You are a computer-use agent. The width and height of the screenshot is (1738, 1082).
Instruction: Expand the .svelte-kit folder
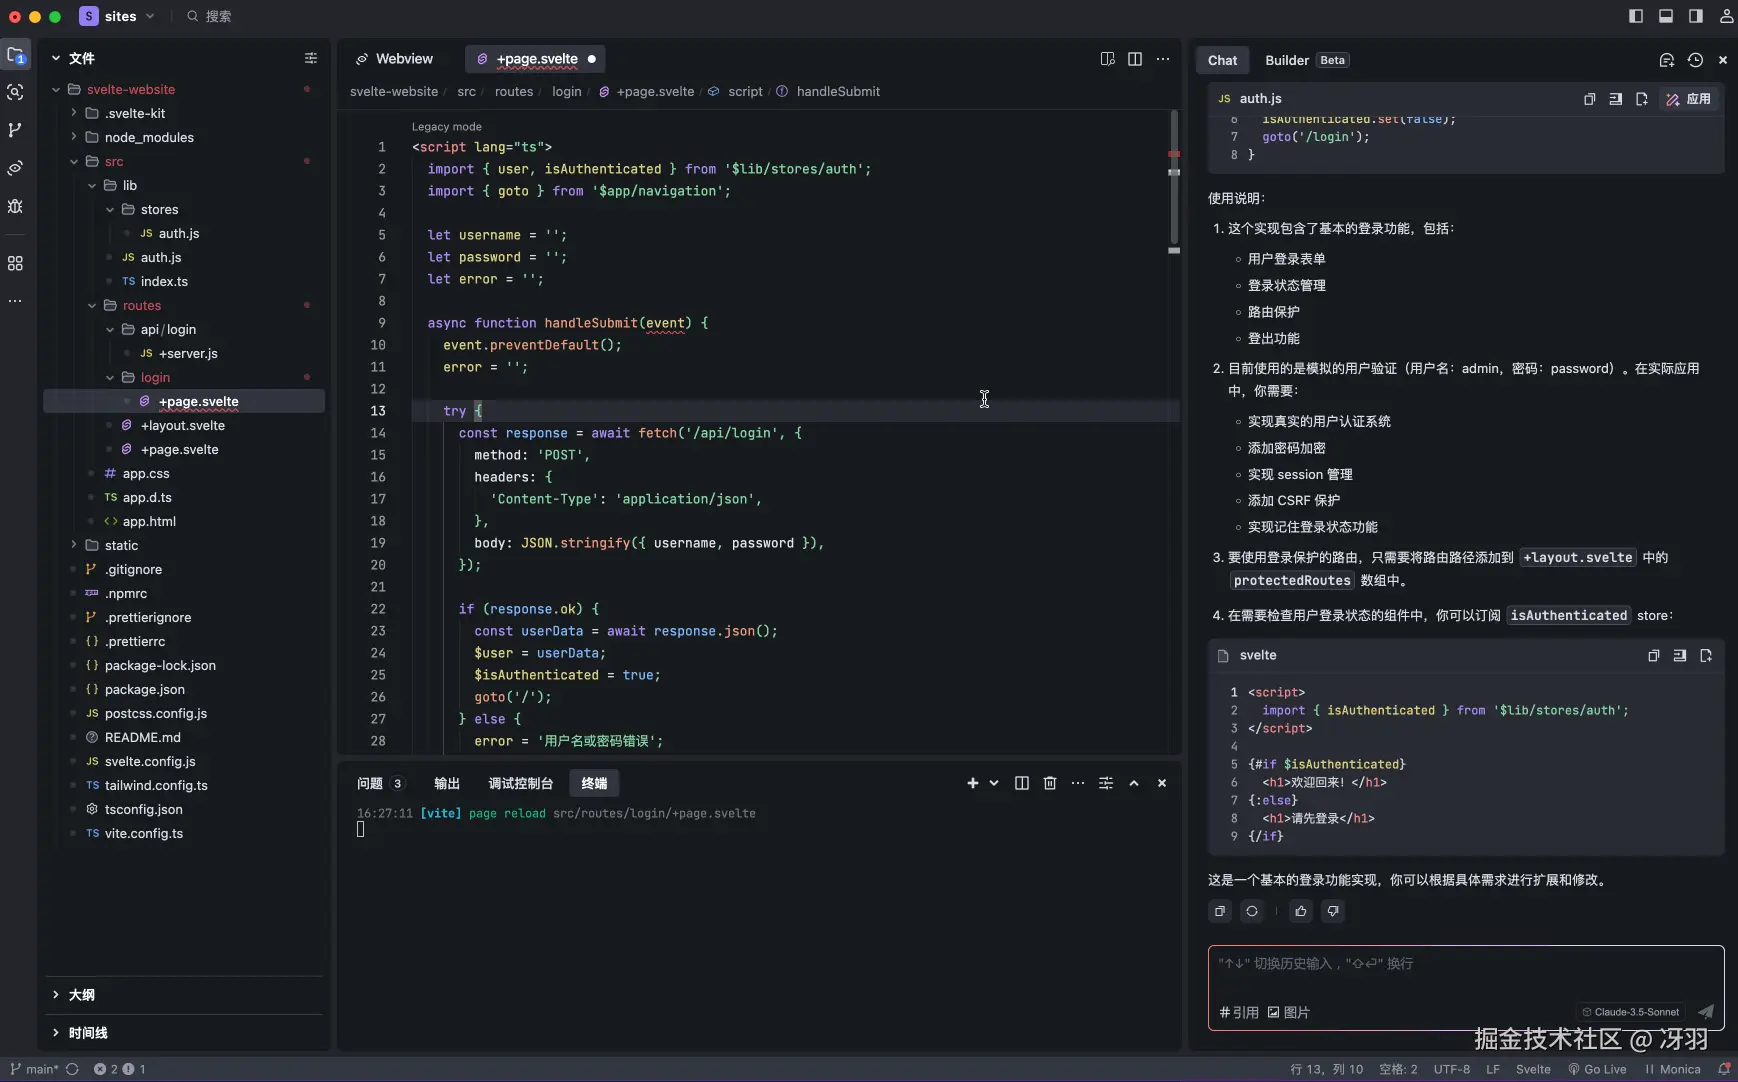coord(74,114)
